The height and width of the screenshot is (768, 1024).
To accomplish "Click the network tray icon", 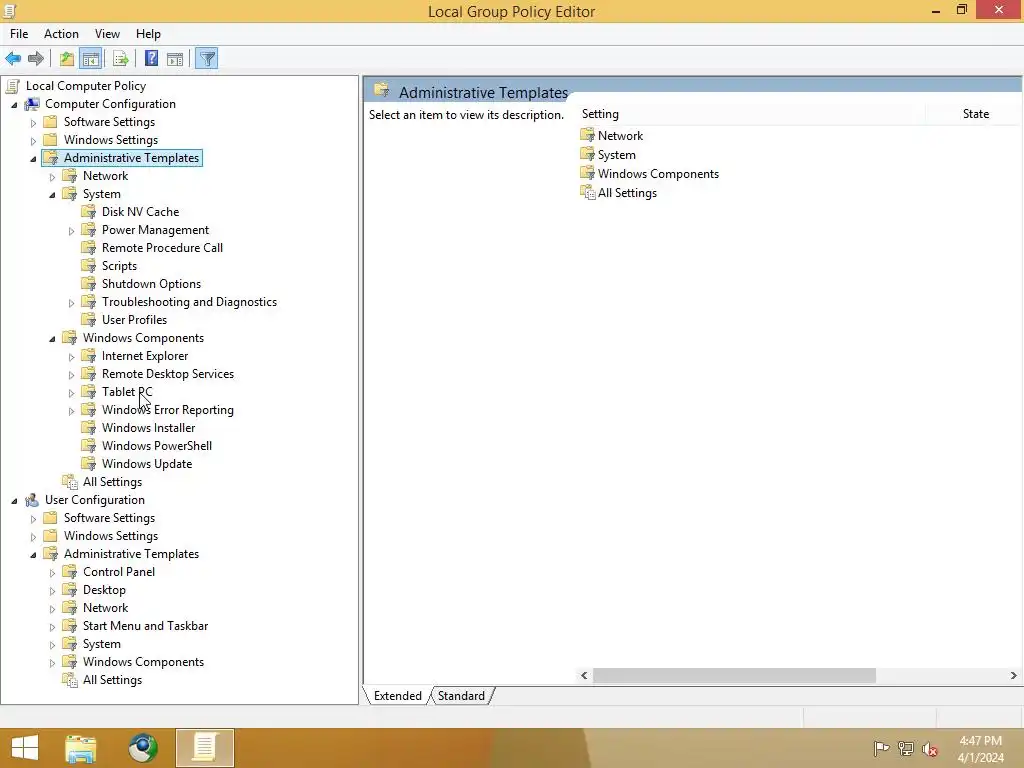I will 906,748.
